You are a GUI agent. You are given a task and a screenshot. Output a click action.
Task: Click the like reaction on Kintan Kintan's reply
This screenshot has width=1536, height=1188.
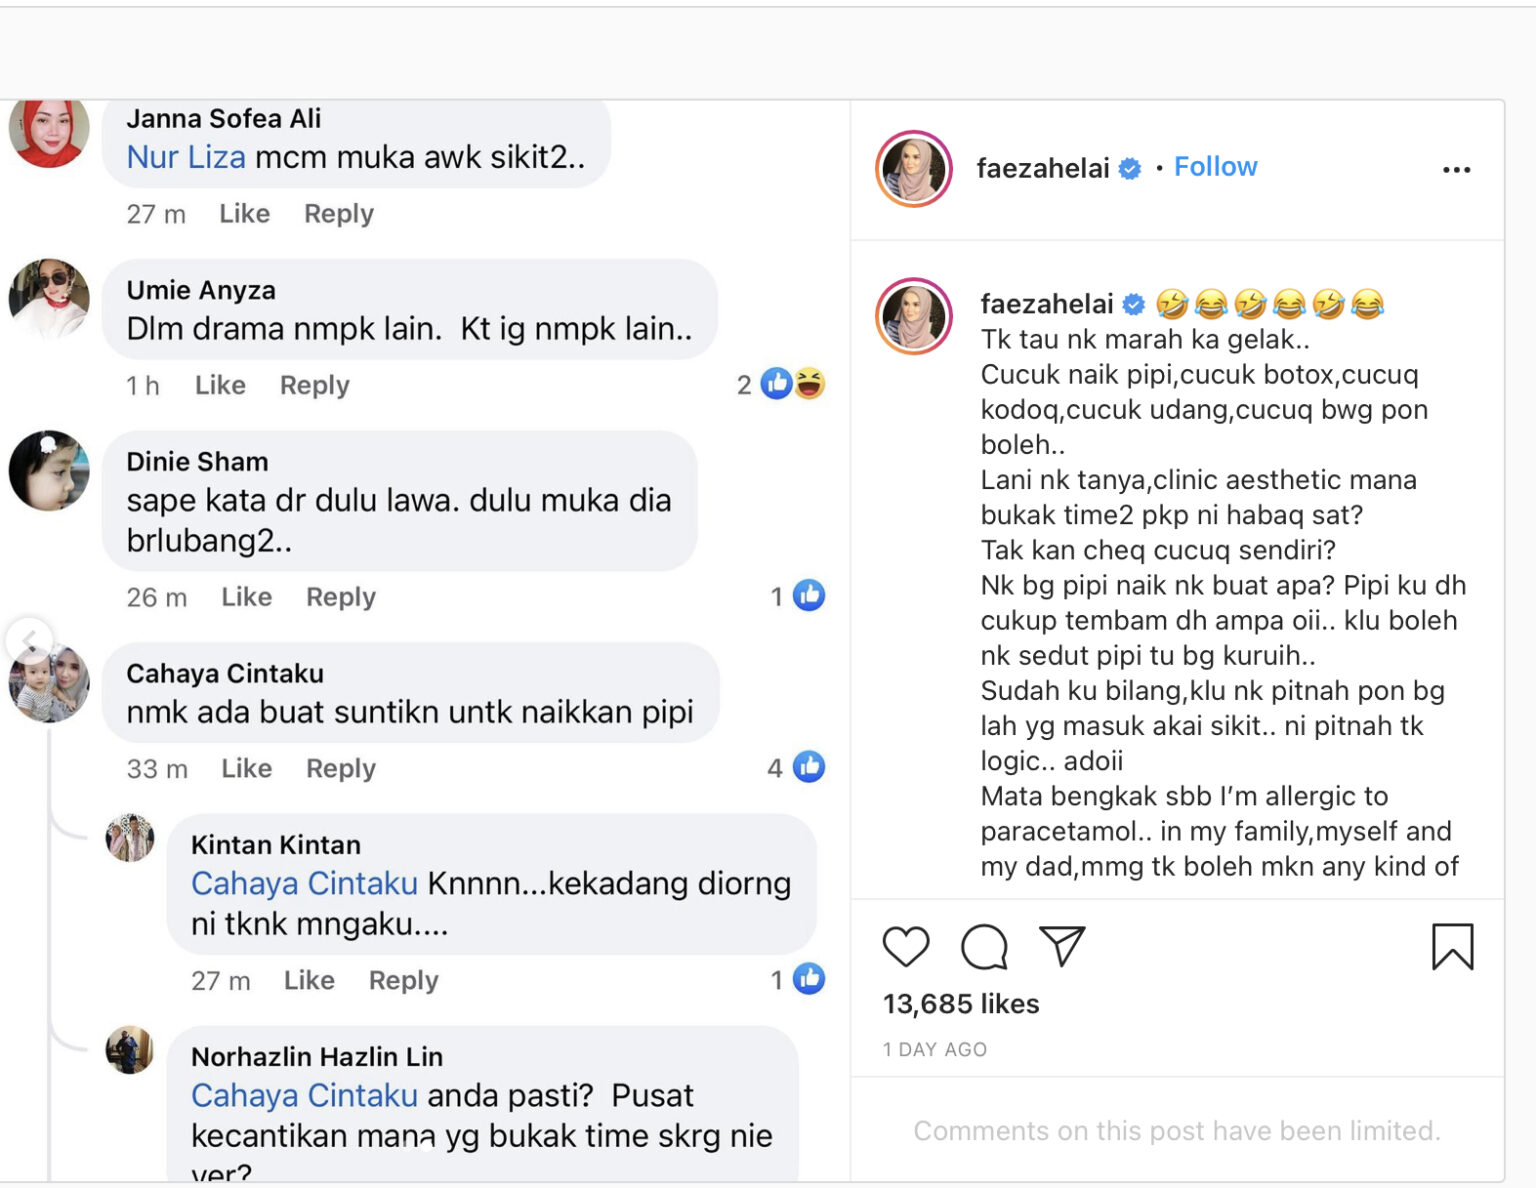click(808, 979)
